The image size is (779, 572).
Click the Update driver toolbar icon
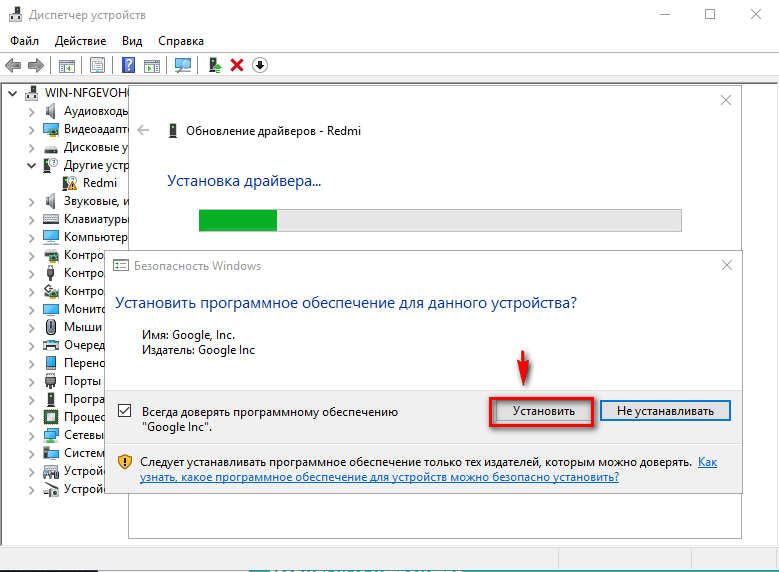click(214, 66)
